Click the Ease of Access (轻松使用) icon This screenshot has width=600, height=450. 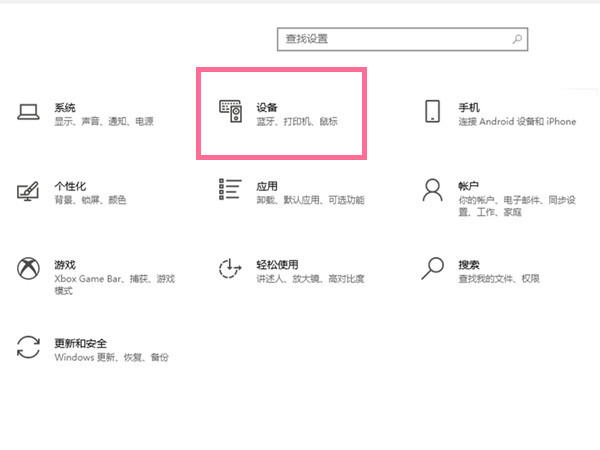(x=231, y=269)
